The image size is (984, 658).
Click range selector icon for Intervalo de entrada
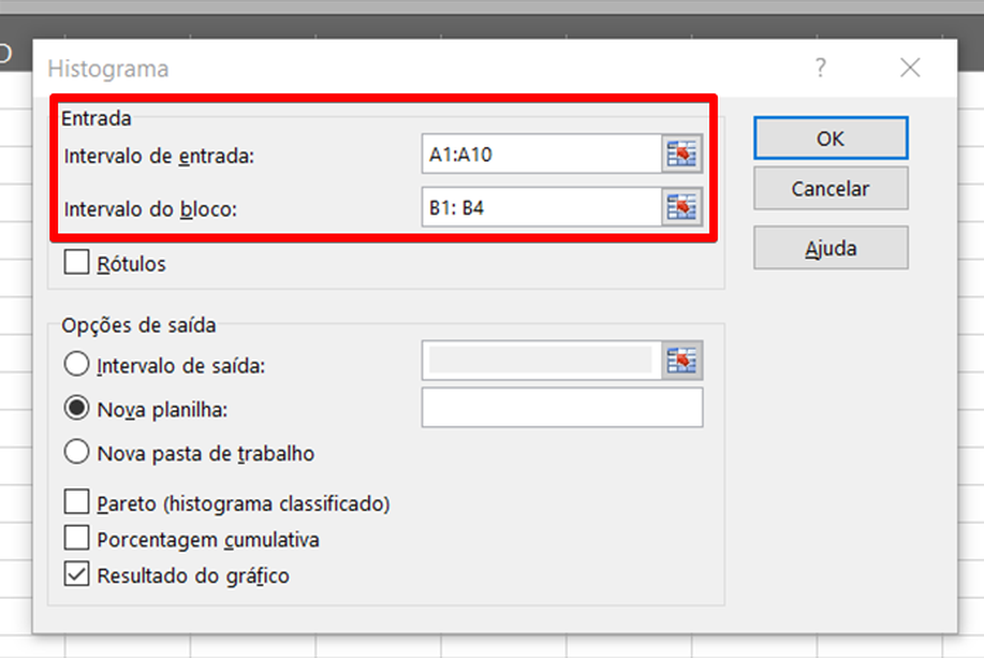(x=681, y=154)
